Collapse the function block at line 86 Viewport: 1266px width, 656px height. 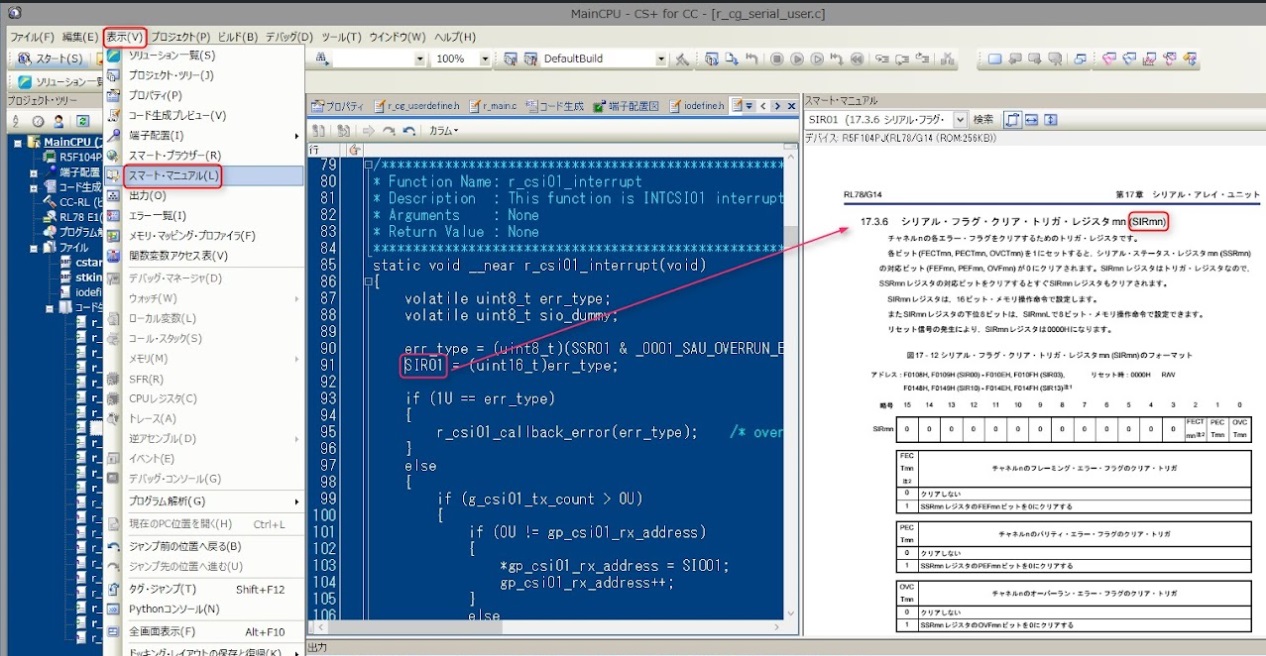(367, 283)
